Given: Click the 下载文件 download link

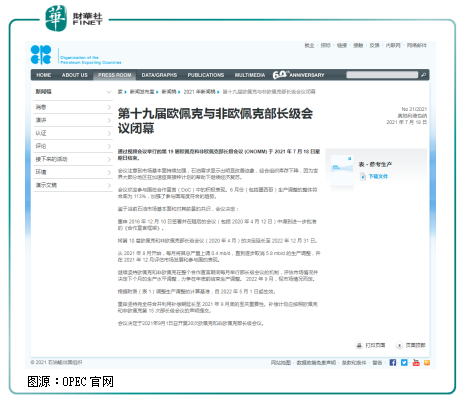Looking at the screenshot, I should pyautogui.click(x=378, y=176).
